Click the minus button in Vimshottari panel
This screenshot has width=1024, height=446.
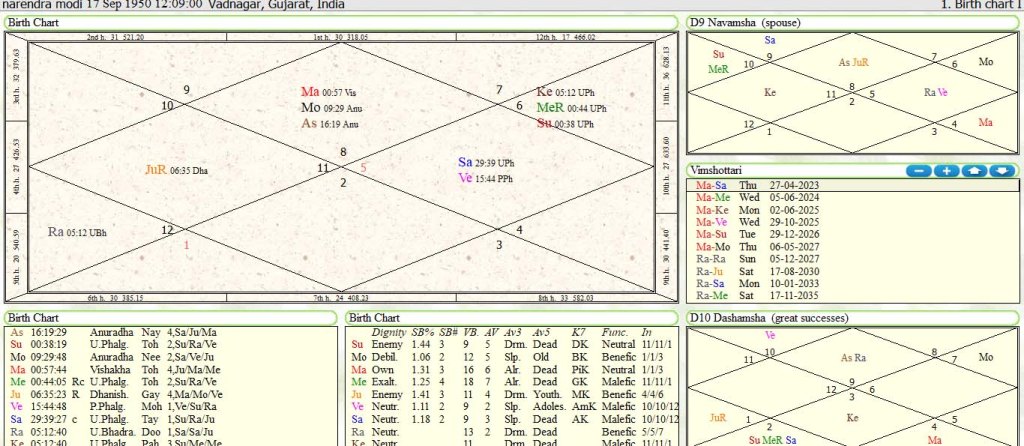pyautogui.click(x=919, y=171)
